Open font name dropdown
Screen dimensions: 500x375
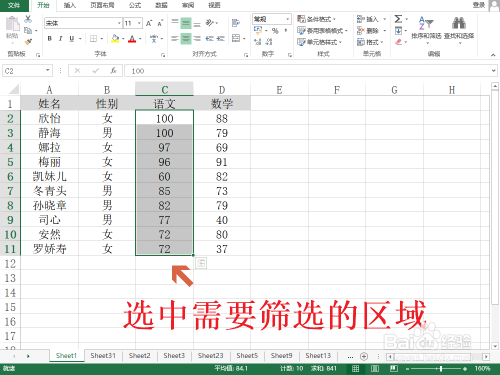(119, 23)
